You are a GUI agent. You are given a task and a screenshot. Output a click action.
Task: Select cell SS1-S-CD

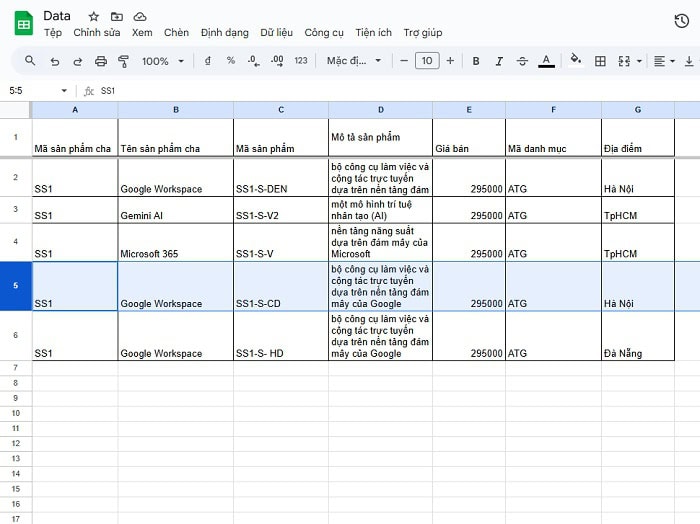point(281,286)
